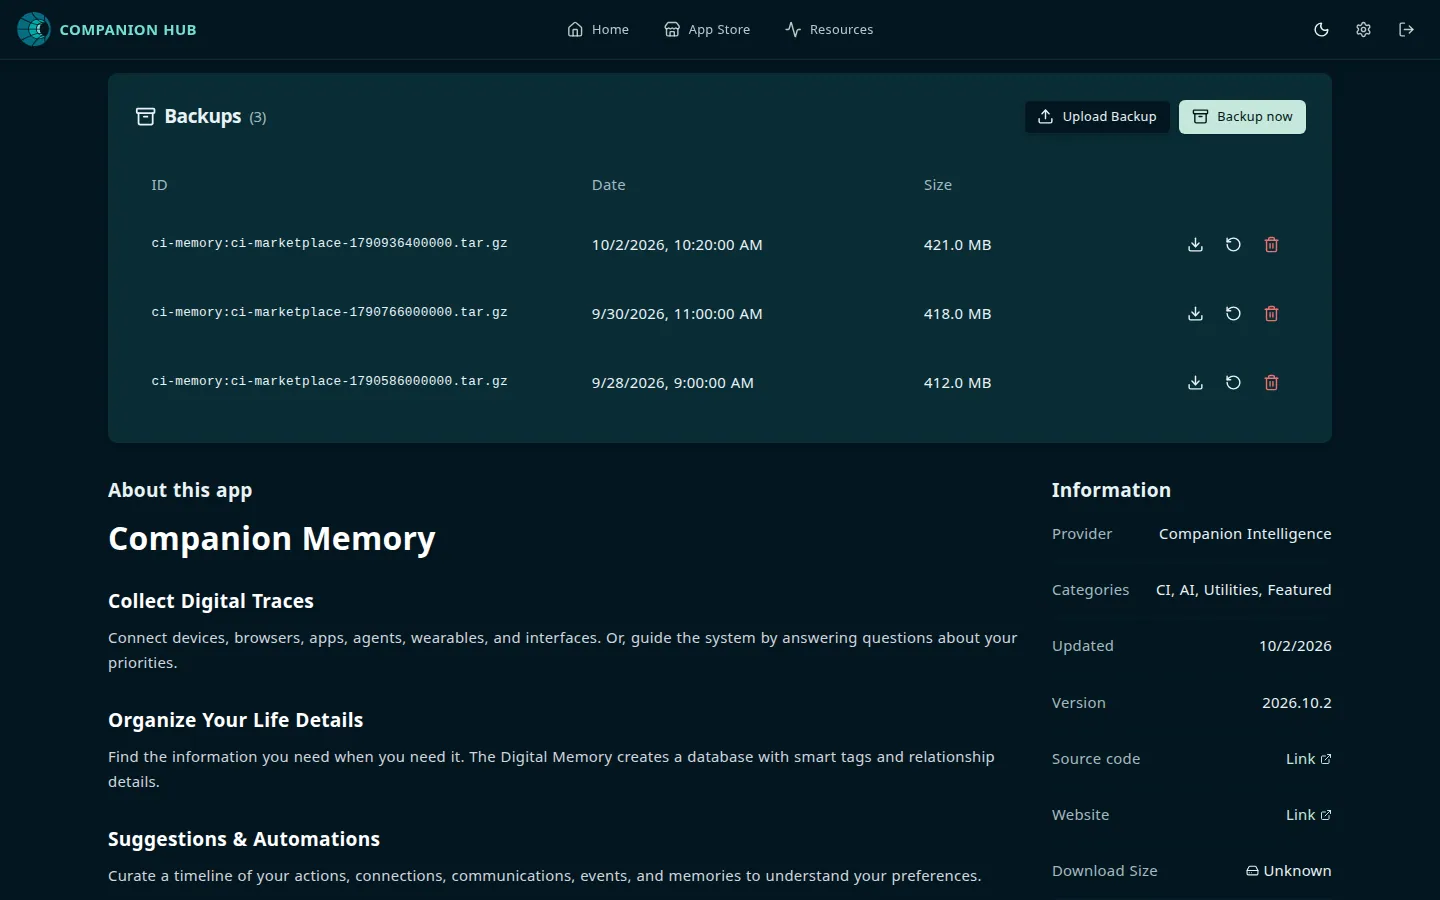Viewport: 1440px width, 900px height.
Task: Go to Home in navigation
Action: pyautogui.click(x=598, y=30)
